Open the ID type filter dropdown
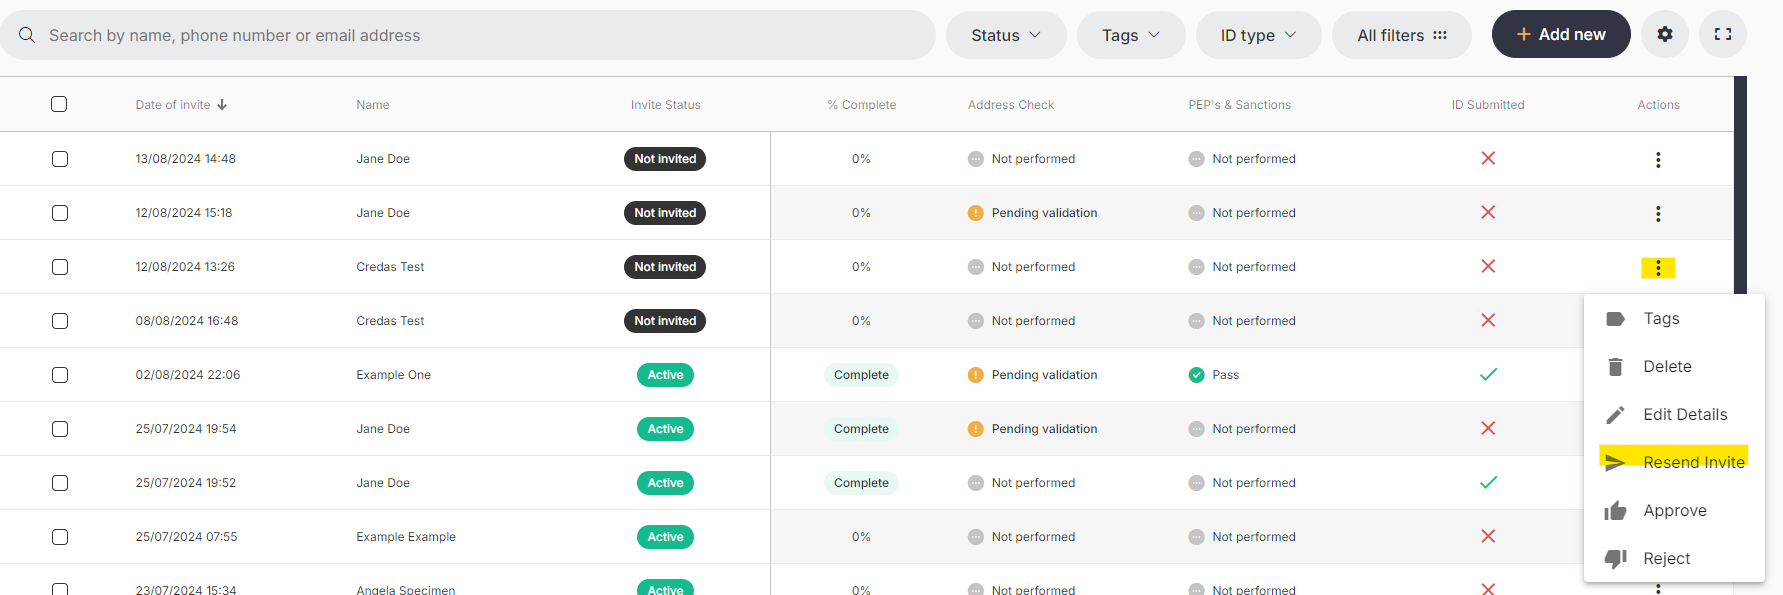This screenshot has height=595, width=1783. coord(1258,35)
